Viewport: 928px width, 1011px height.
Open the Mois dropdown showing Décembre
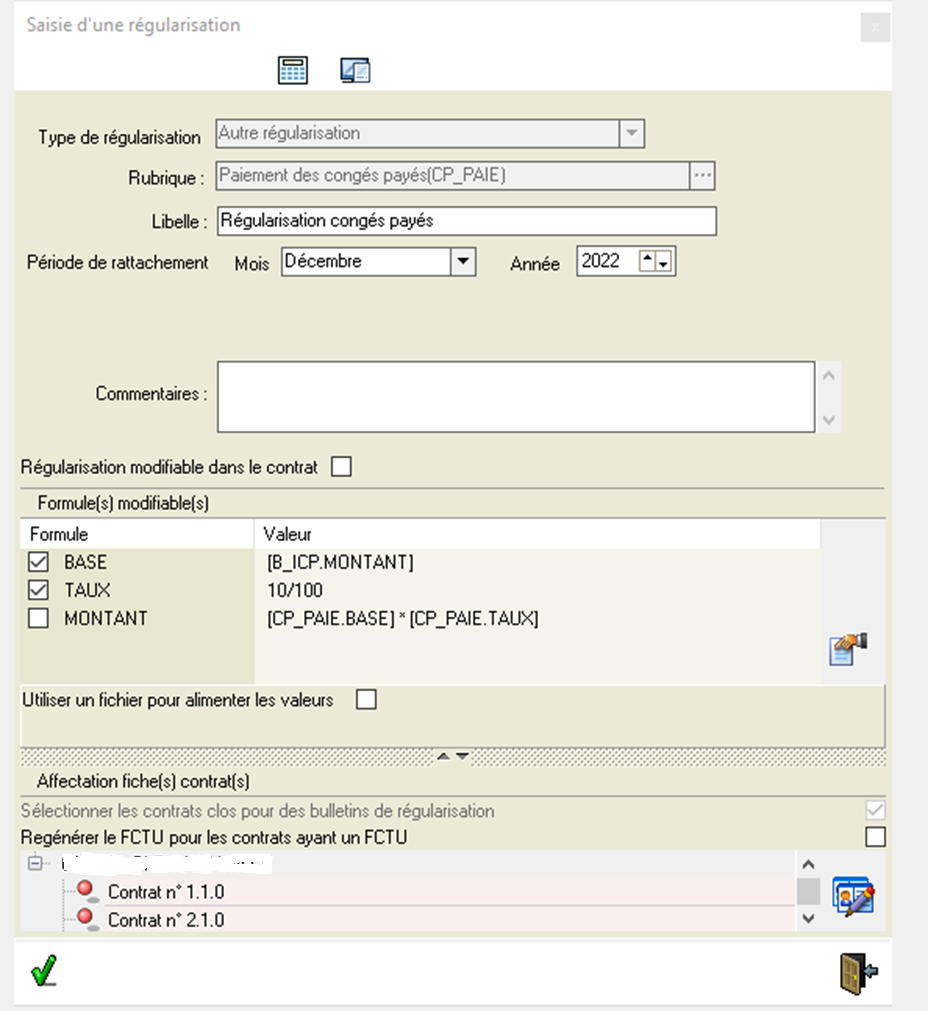(x=462, y=262)
